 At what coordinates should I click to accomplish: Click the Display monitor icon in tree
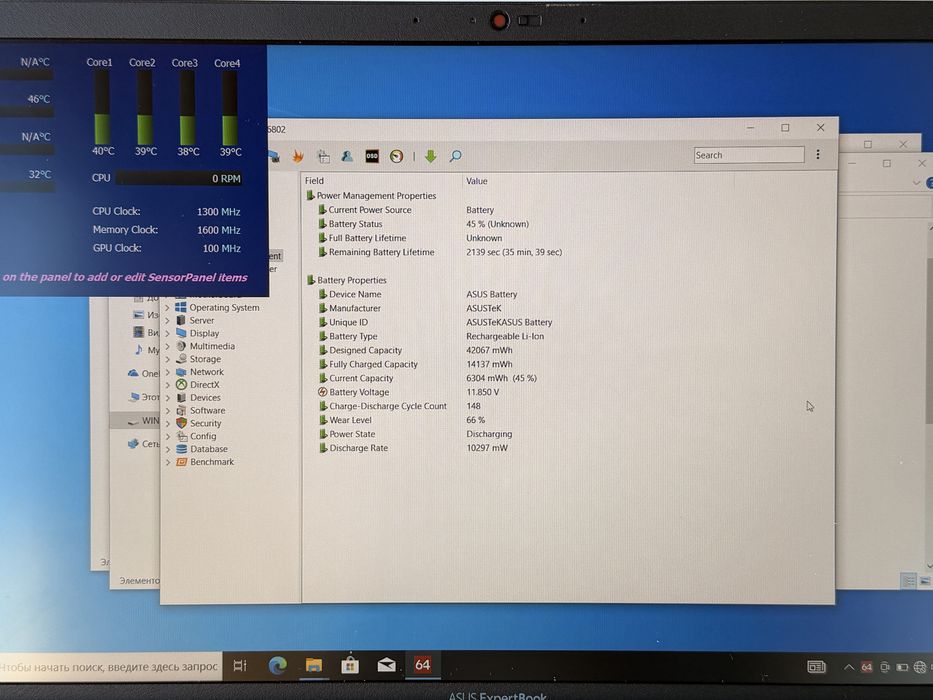point(181,333)
